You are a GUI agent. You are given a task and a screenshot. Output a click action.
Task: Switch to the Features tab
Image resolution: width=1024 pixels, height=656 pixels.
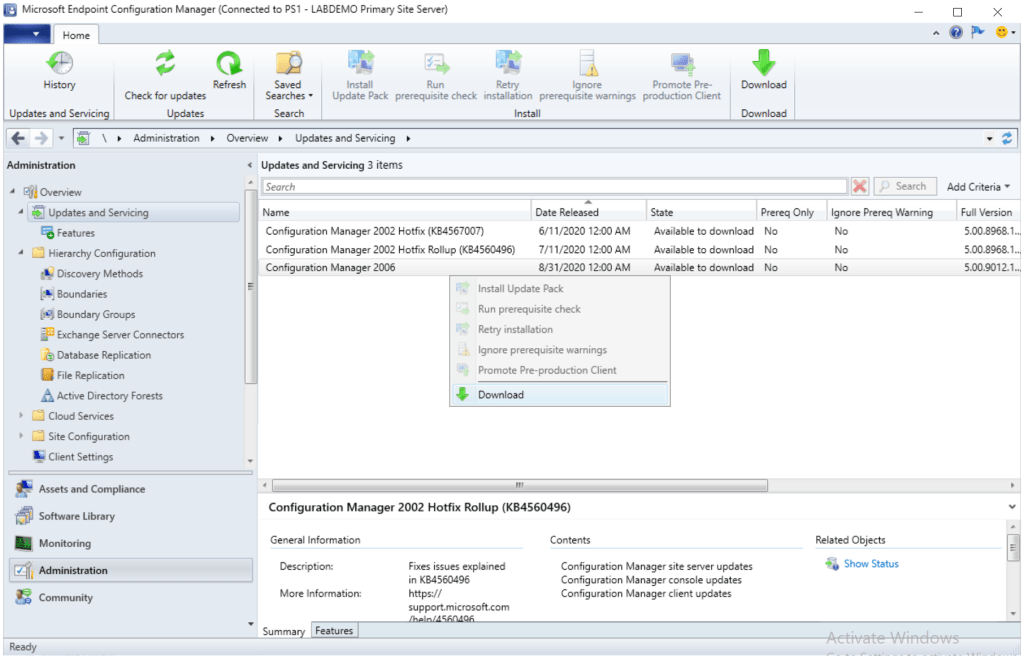coord(334,631)
